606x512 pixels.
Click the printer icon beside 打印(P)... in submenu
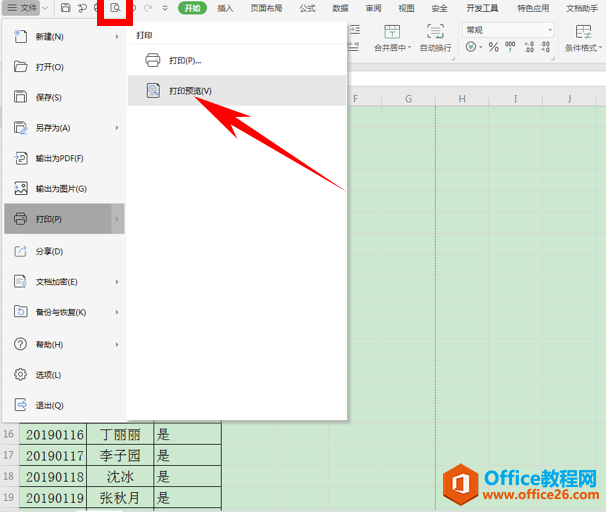coord(153,60)
